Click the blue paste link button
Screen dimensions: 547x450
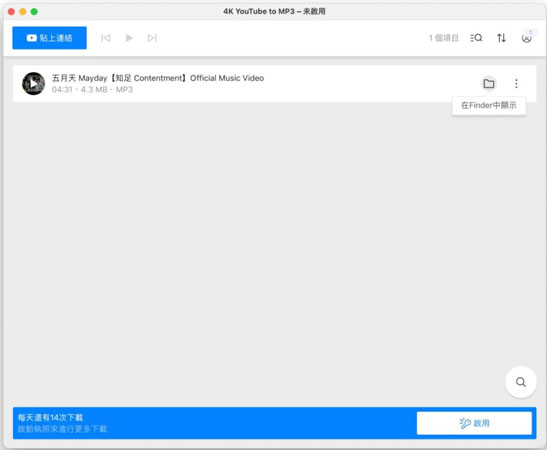coord(50,38)
